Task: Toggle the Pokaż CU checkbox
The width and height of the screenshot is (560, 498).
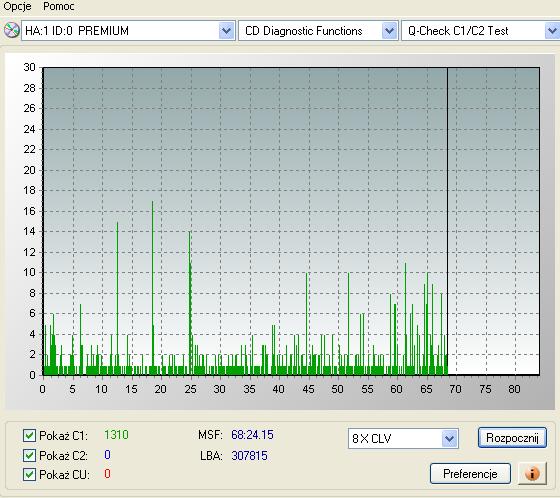Action: [x=29, y=474]
